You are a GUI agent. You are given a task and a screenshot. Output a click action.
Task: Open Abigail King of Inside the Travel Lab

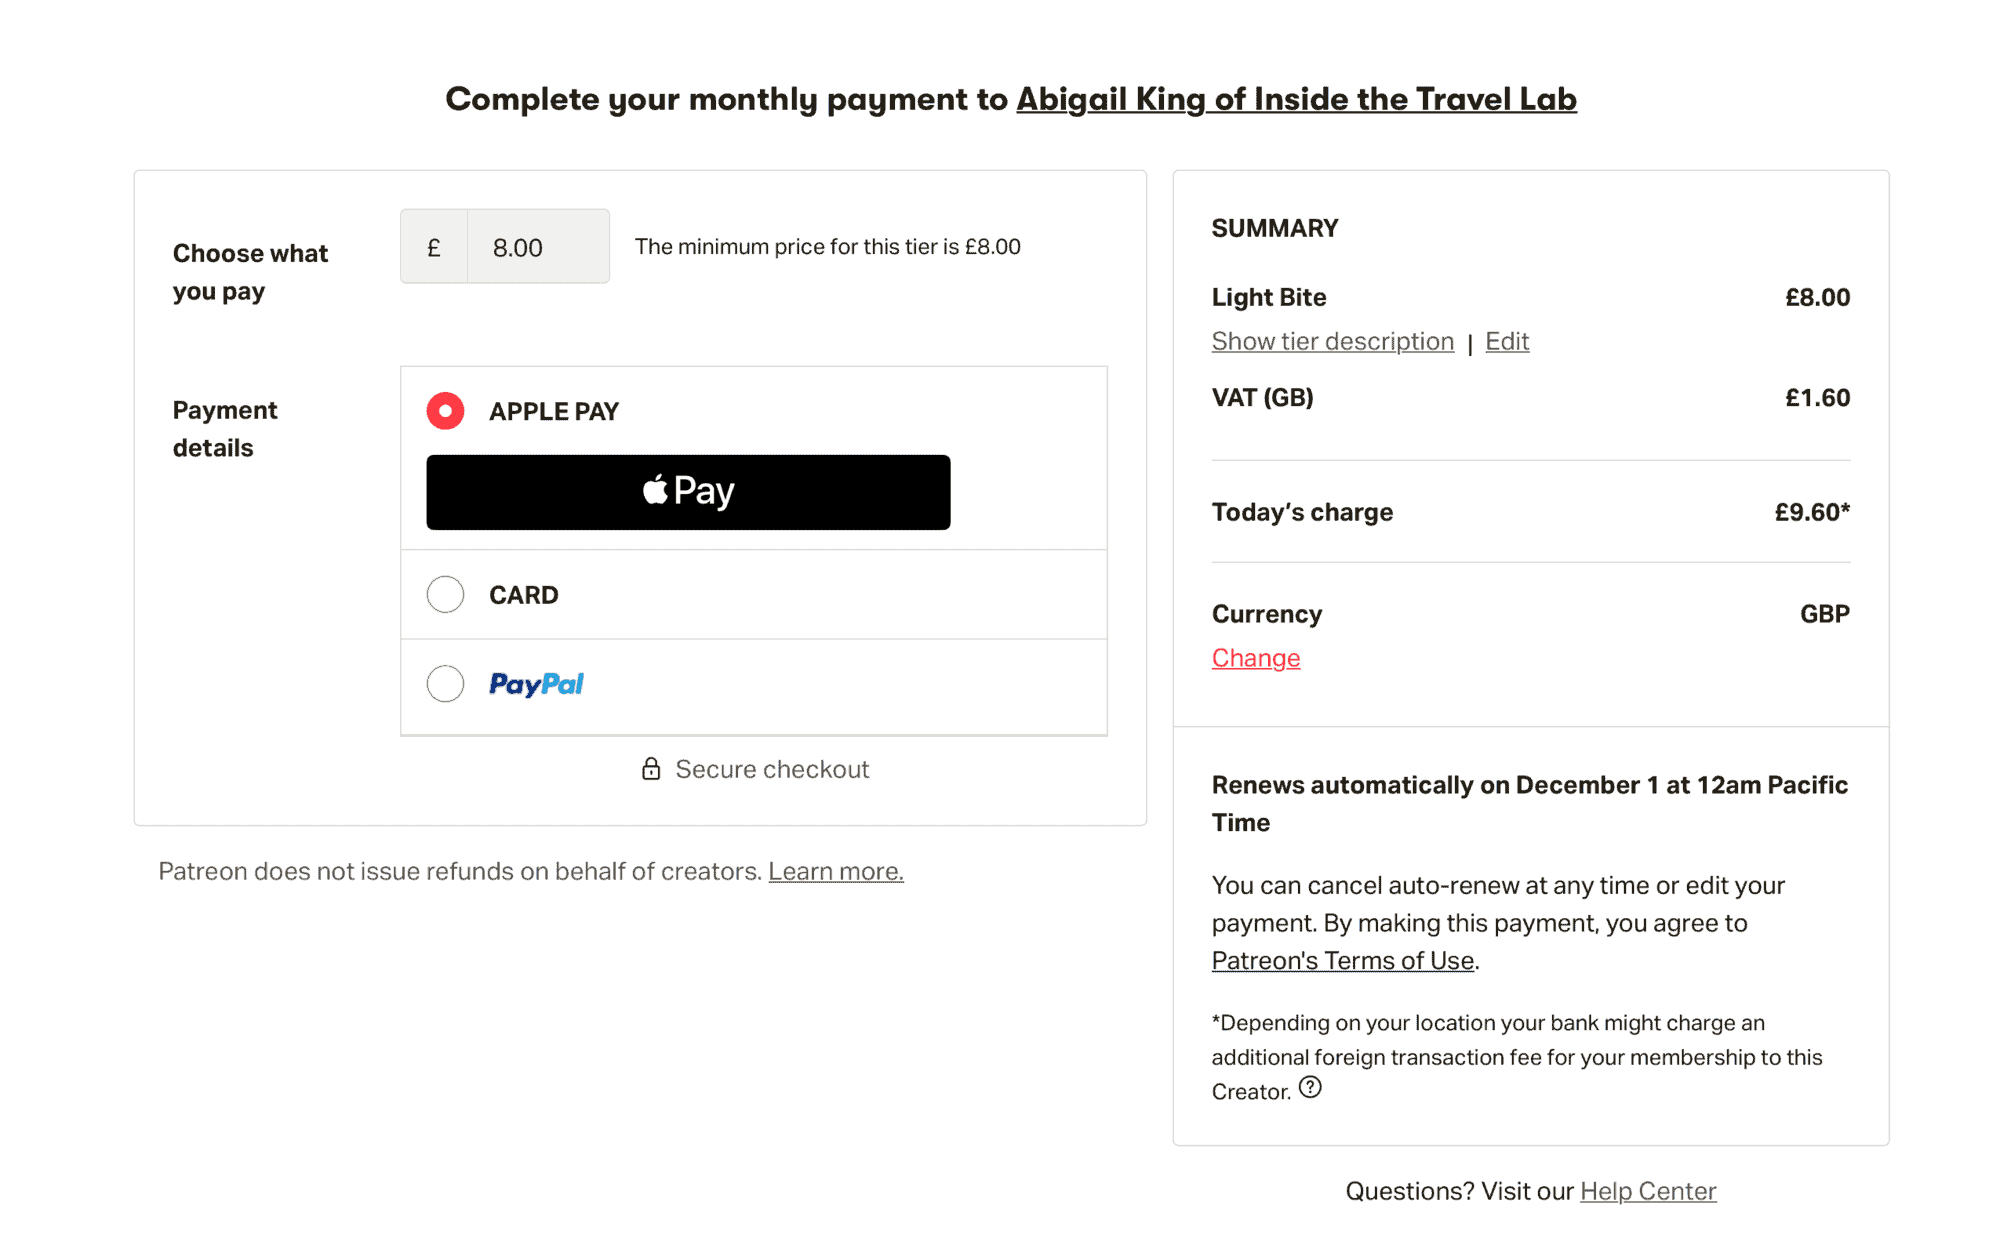click(1296, 99)
